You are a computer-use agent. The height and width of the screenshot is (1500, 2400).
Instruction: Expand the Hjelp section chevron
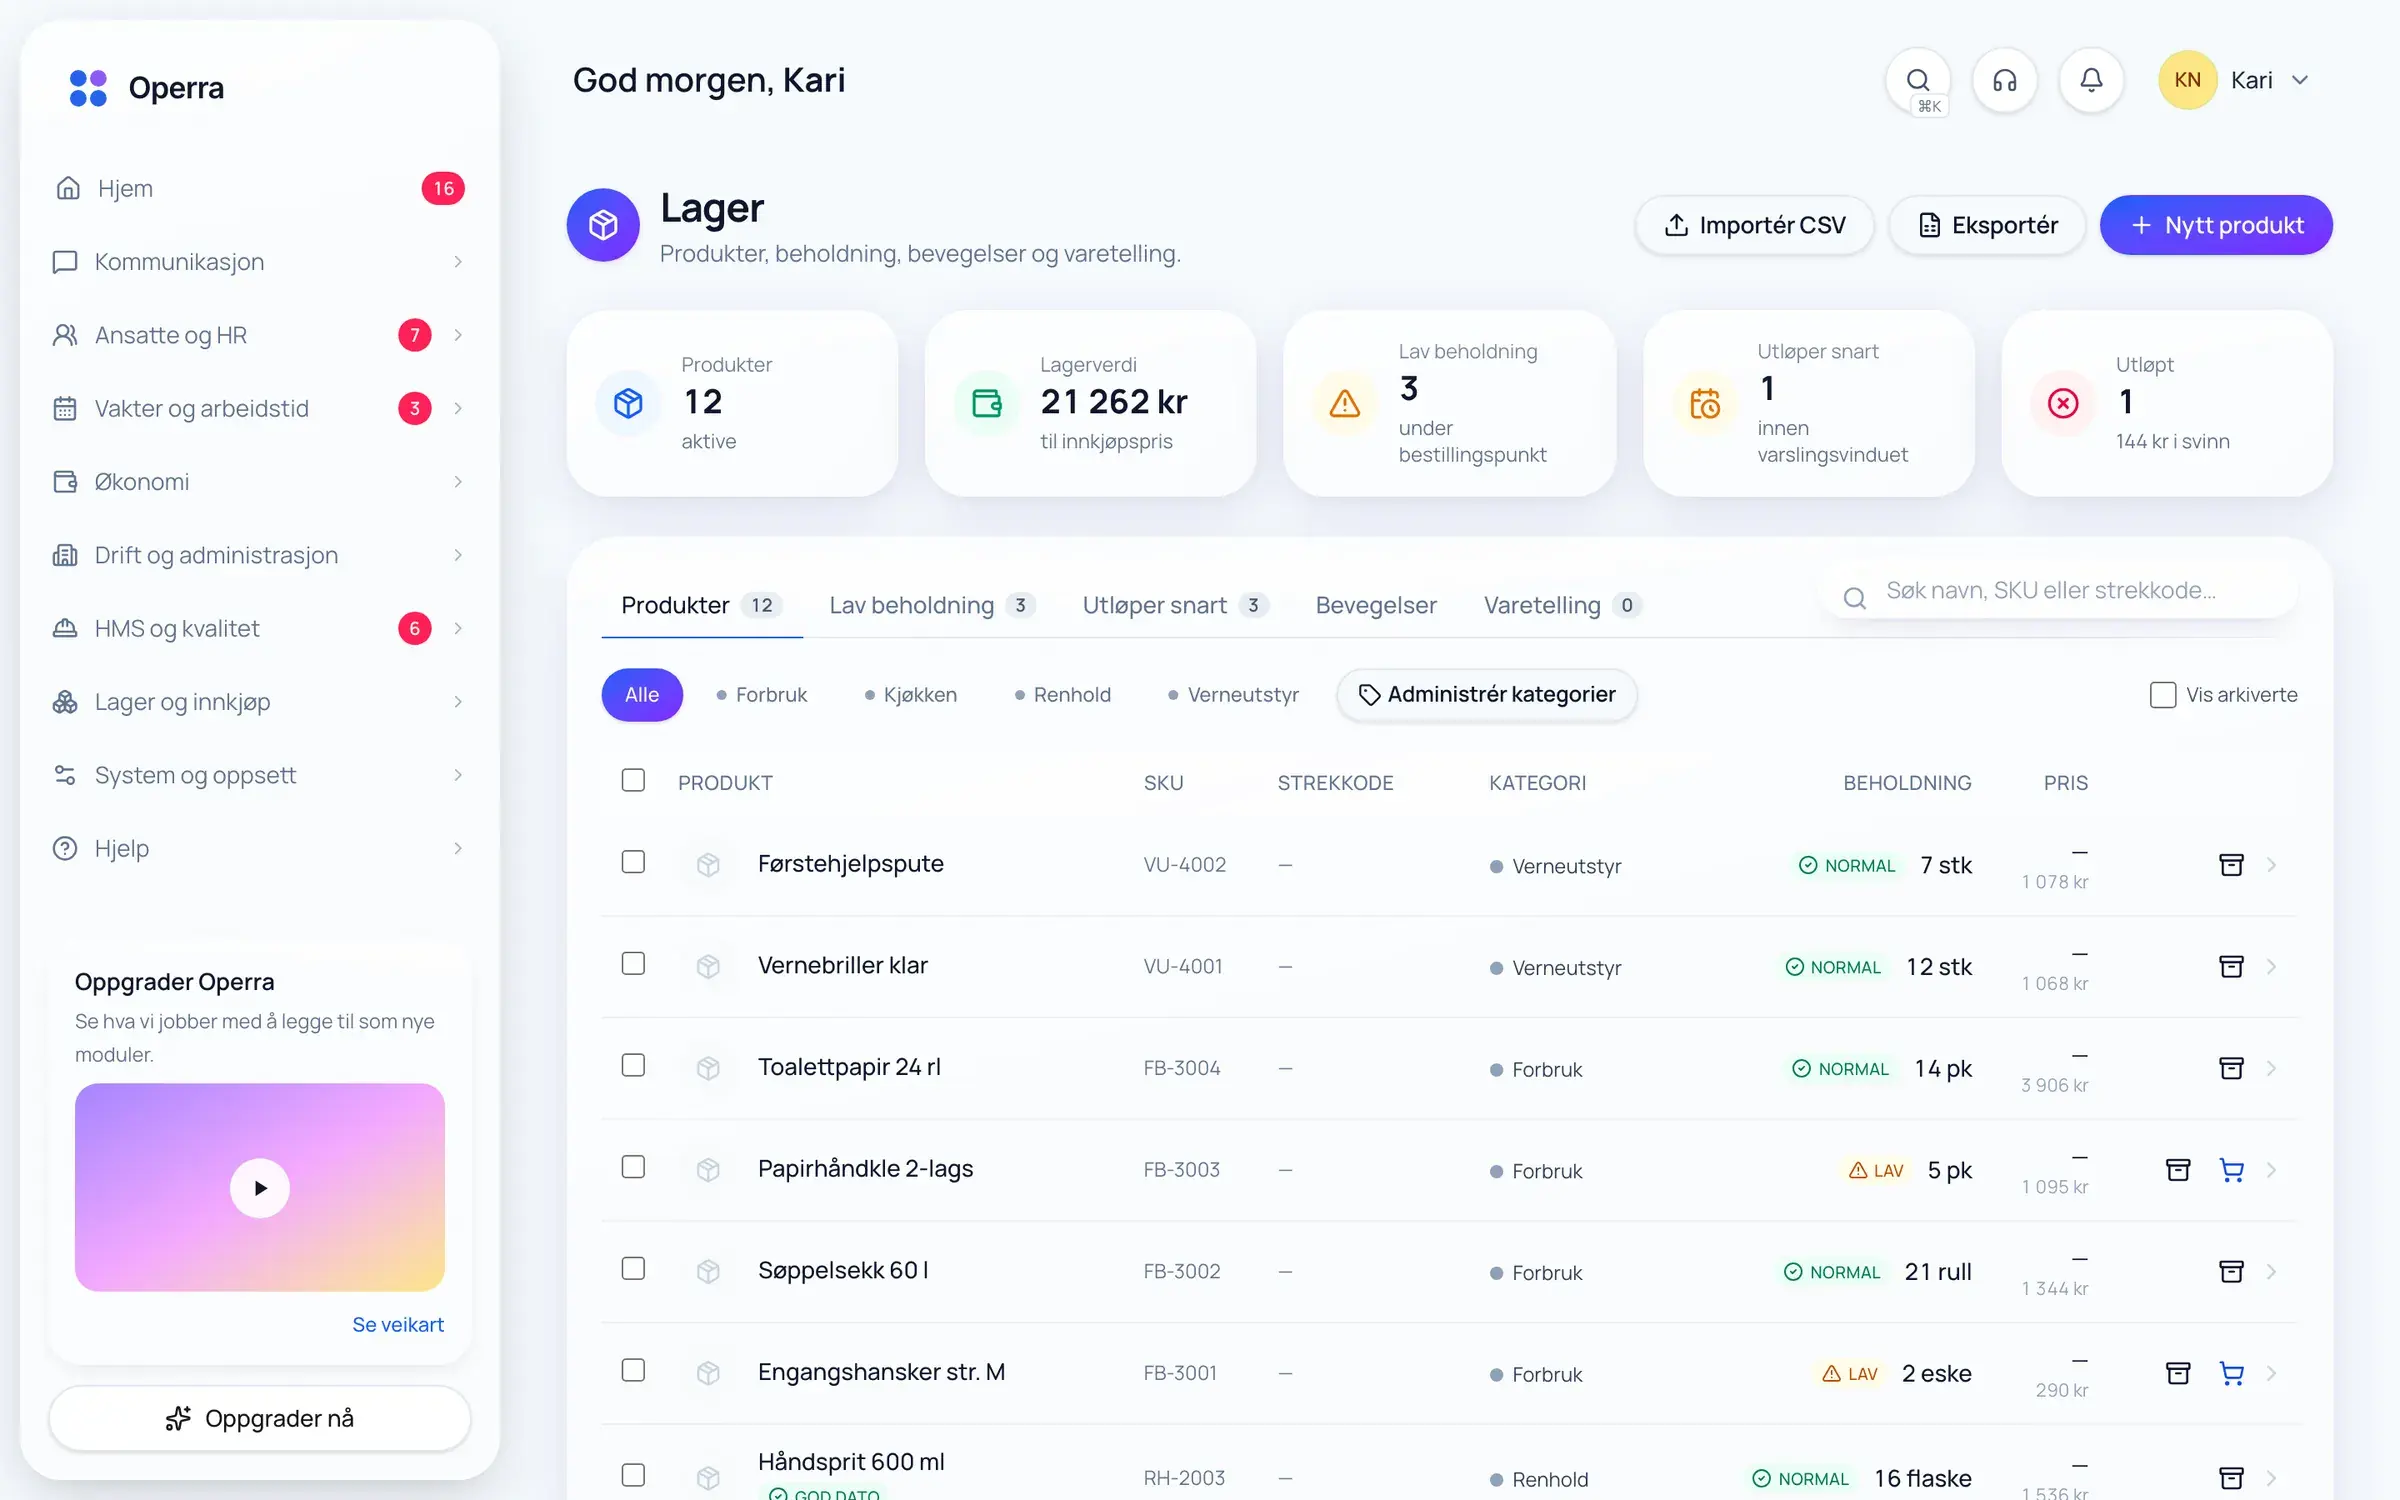(458, 848)
